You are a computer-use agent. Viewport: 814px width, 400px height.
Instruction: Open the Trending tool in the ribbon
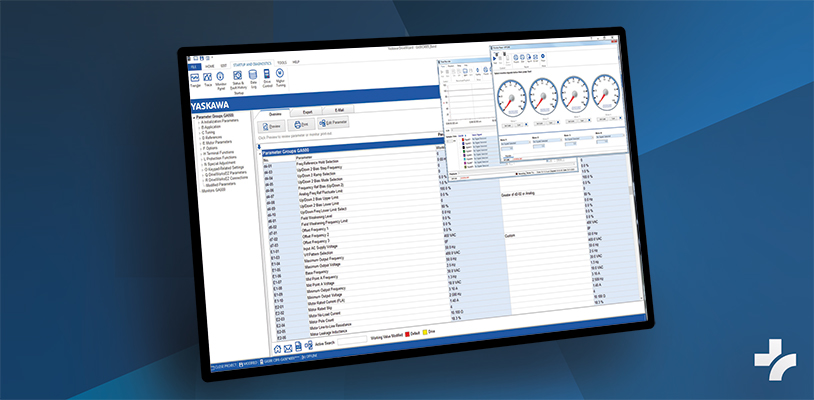[195, 80]
